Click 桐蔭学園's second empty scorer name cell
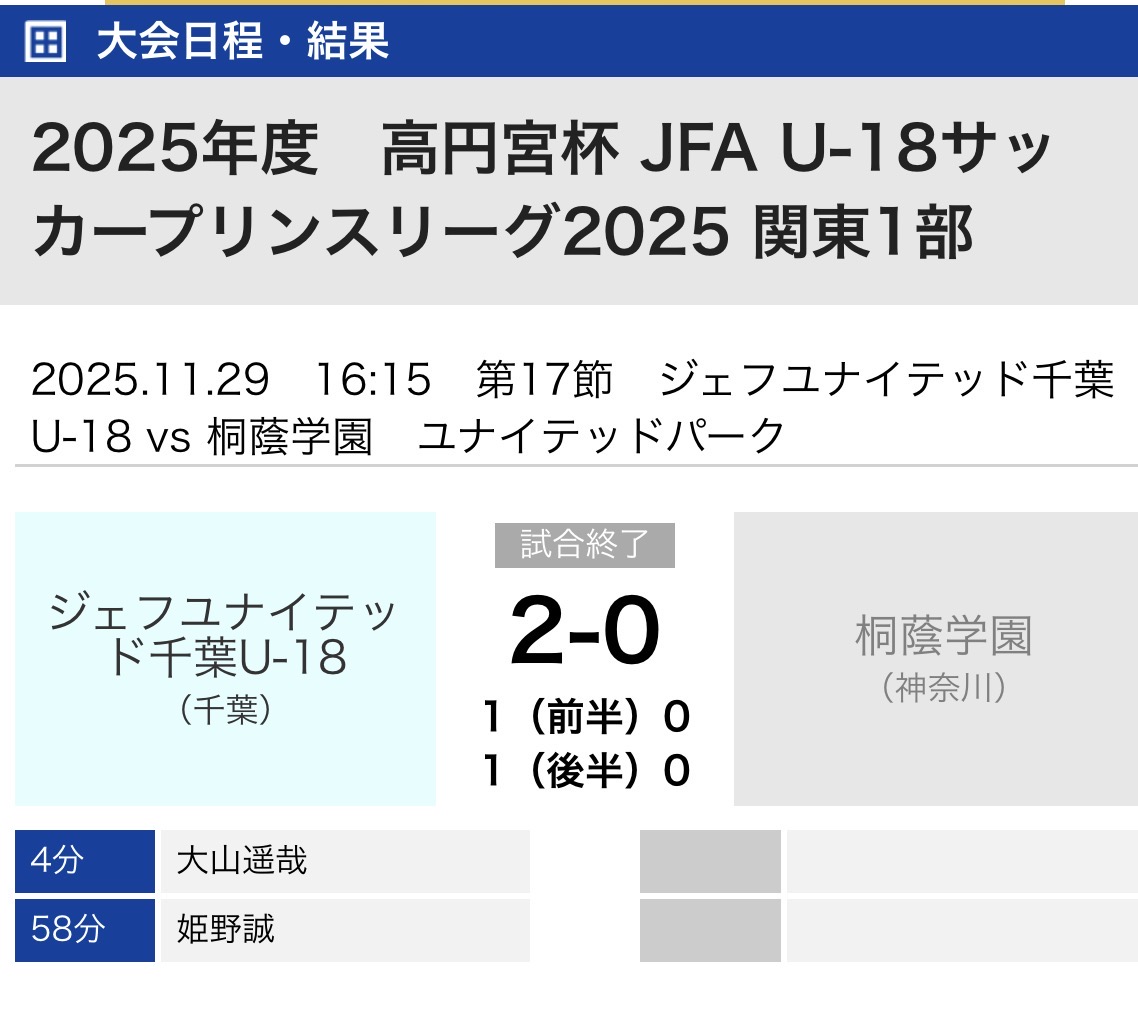The height and width of the screenshot is (1026, 1138). 960,930
